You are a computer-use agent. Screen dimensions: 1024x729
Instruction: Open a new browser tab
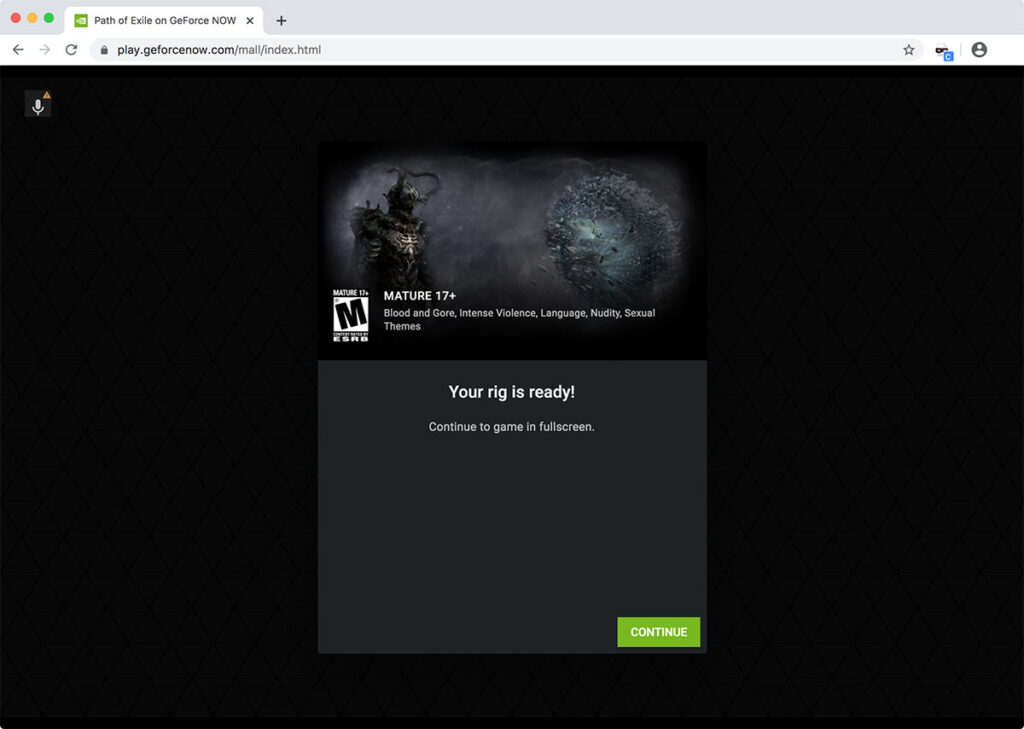(281, 21)
